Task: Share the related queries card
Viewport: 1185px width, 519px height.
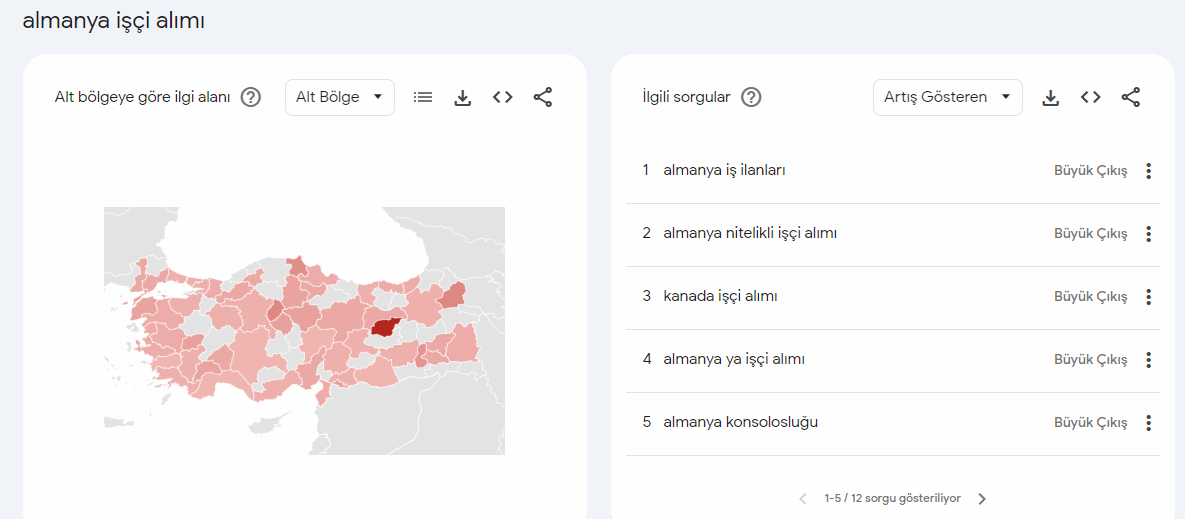Action: (1131, 97)
